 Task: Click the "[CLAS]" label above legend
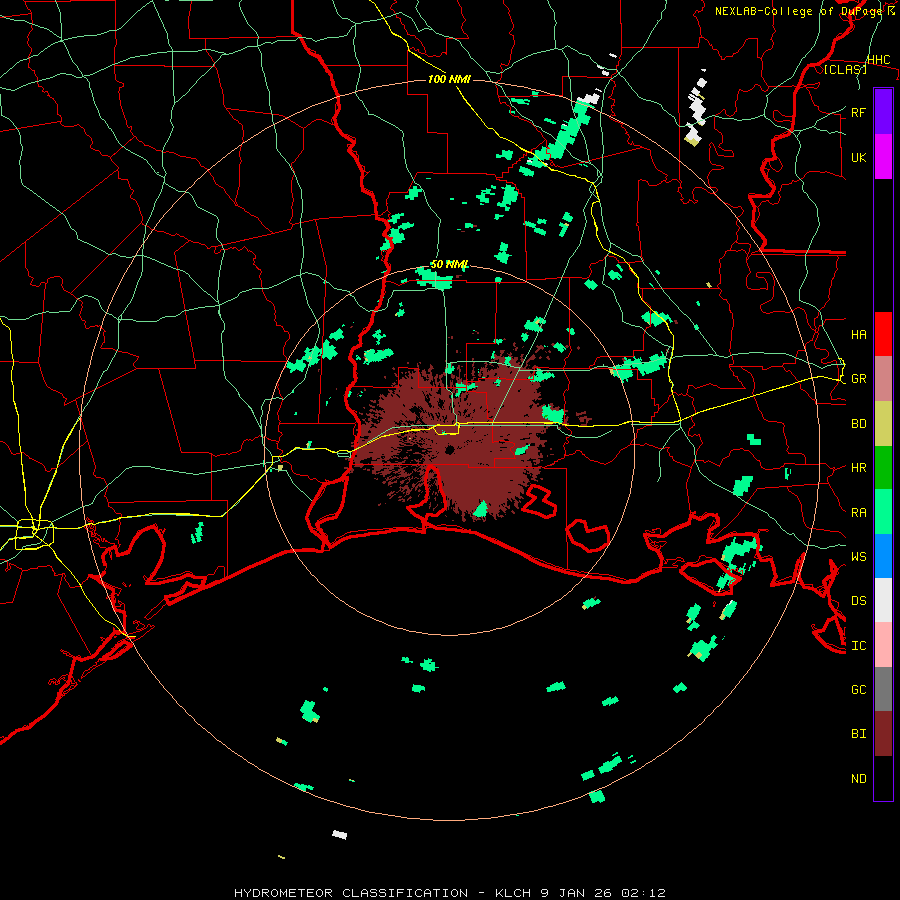(845, 69)
